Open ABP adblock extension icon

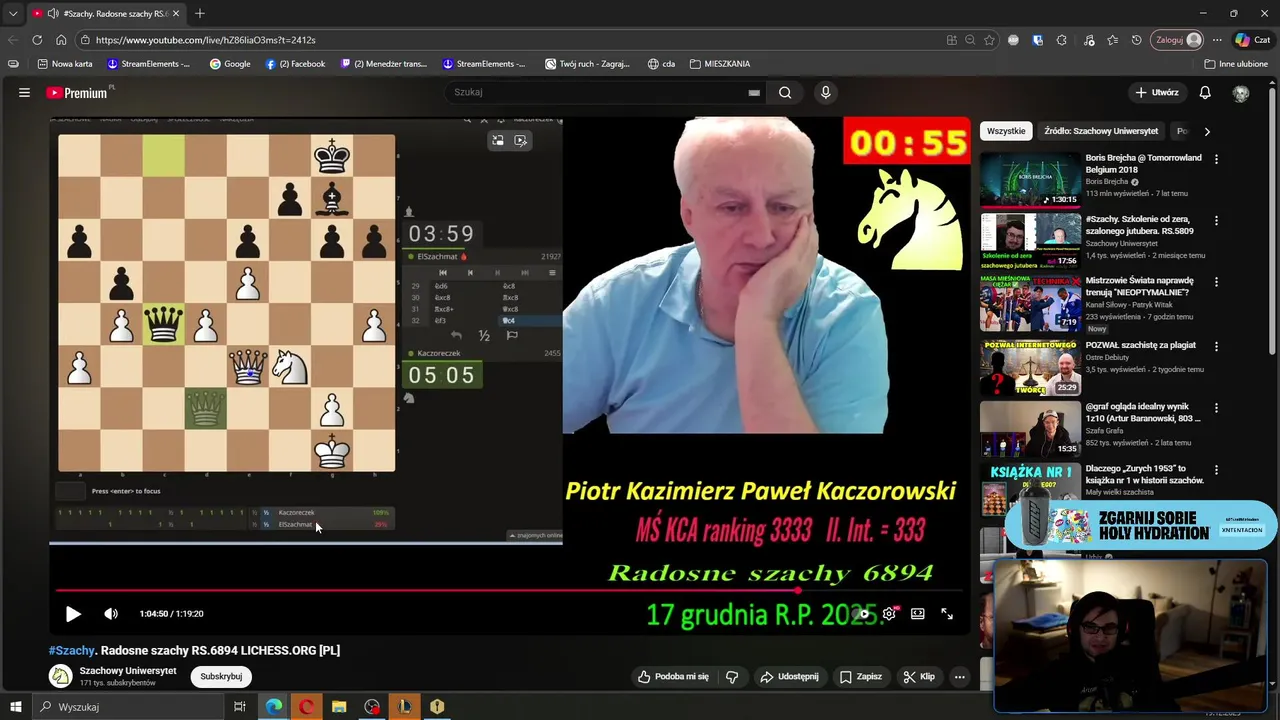pos(1013,40)
